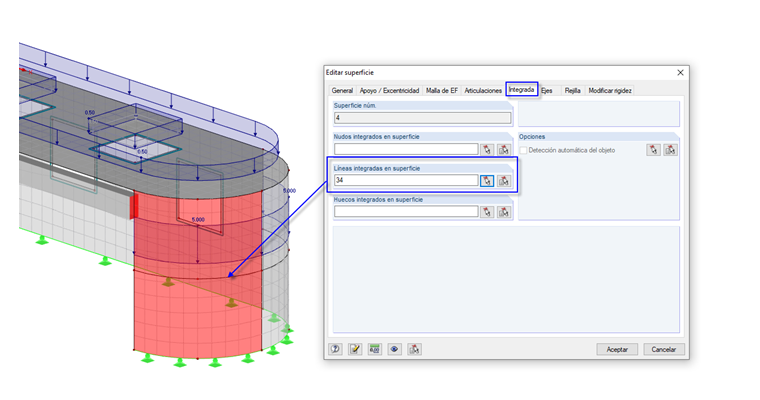Click pick icon in Opciones section
The height and width of the screenshot is (400, 760).
(x=653, y=150)
